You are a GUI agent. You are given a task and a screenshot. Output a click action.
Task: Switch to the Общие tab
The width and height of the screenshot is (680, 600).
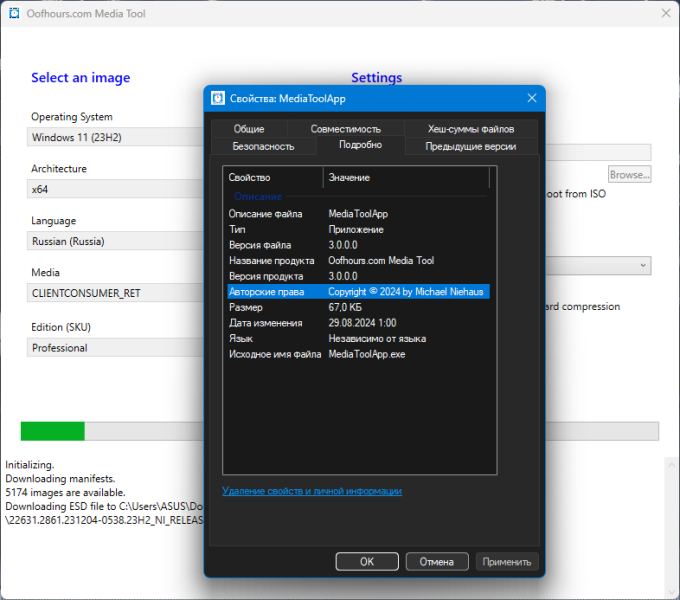[249, 129]
